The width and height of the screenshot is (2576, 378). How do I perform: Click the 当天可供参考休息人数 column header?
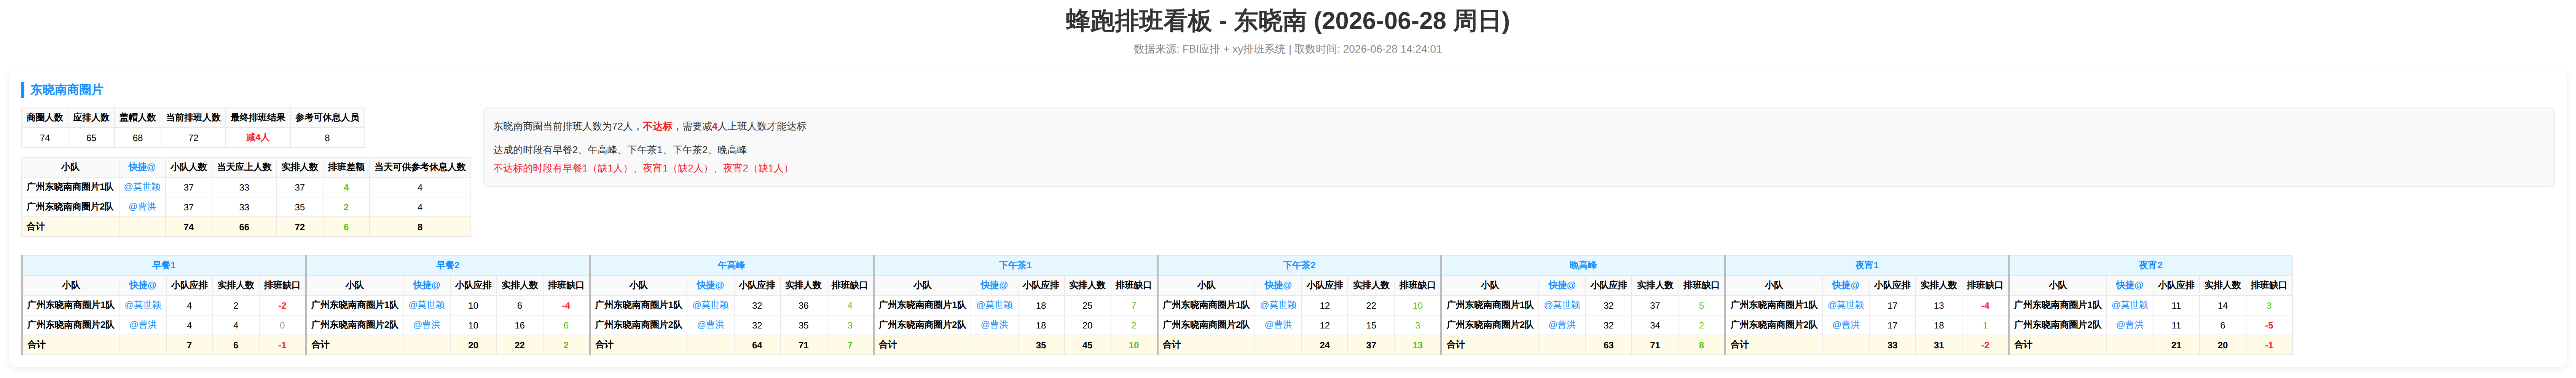420,167
